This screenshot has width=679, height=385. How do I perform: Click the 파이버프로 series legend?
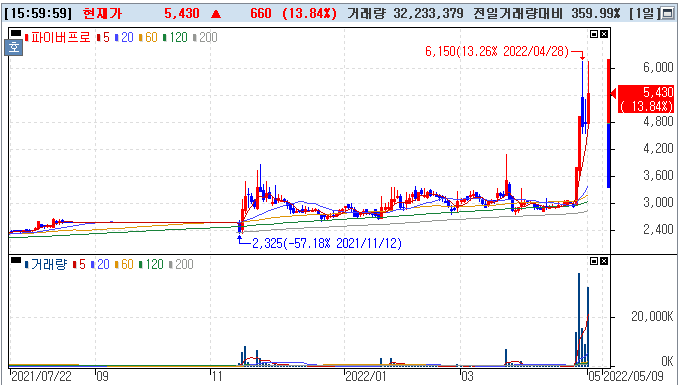58,38
